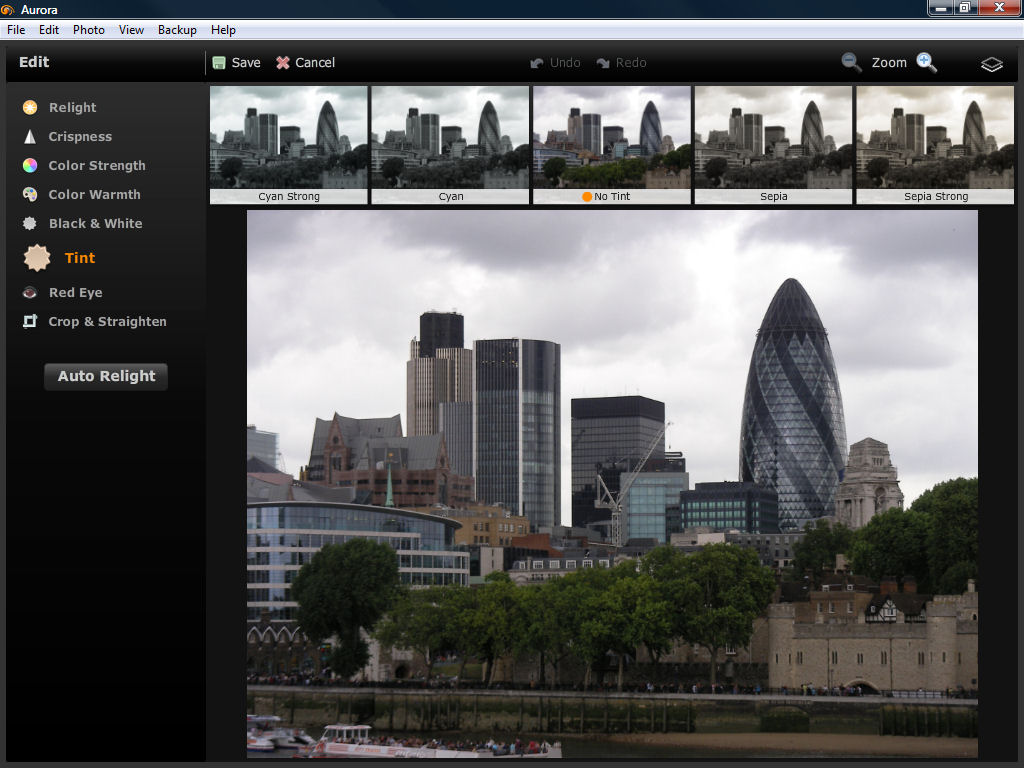The width and height of the screenshot is (1024, 768).
Task: Choose the Cyan tint thumbnail
Action: click(451, 145)
